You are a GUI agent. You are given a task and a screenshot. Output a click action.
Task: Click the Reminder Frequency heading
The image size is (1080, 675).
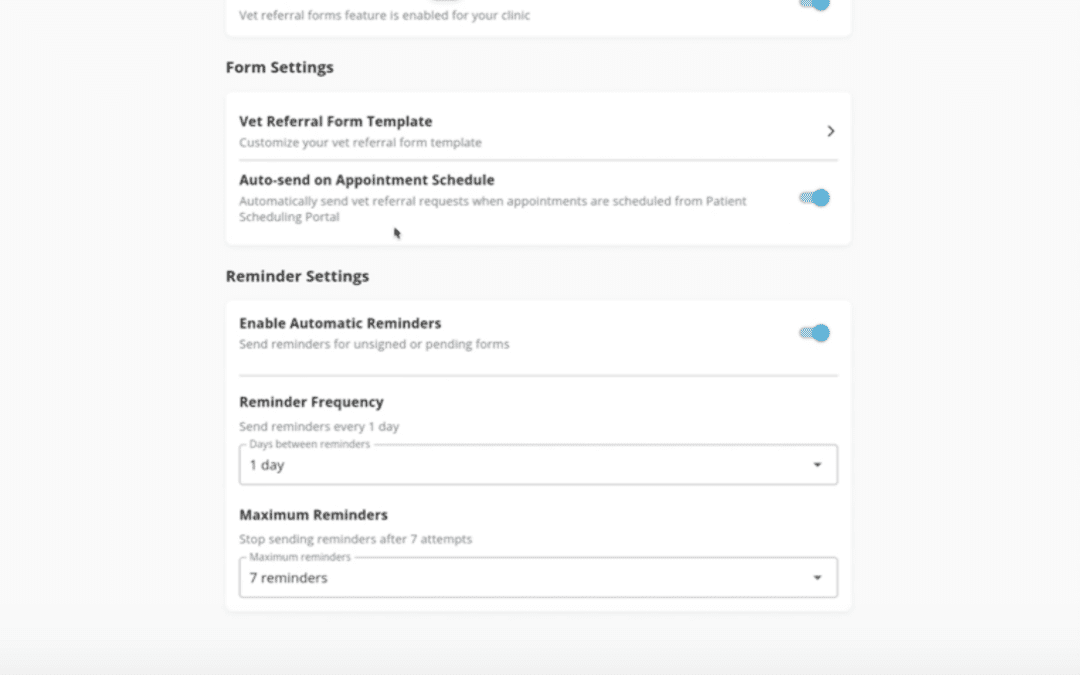(310, 401)
